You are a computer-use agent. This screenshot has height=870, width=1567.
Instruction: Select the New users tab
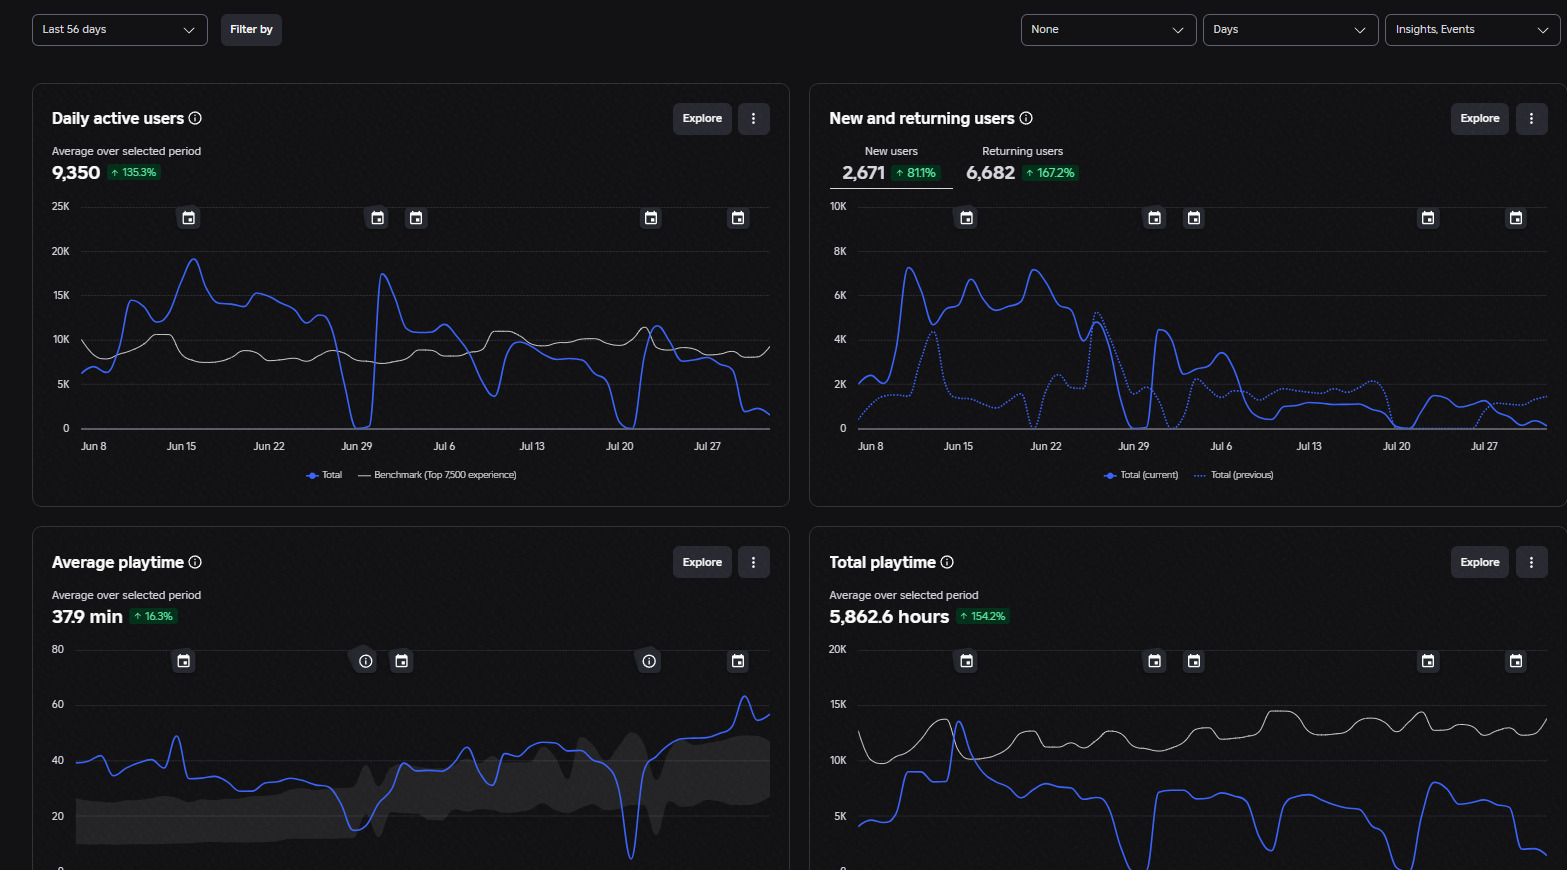pos(891,164)
